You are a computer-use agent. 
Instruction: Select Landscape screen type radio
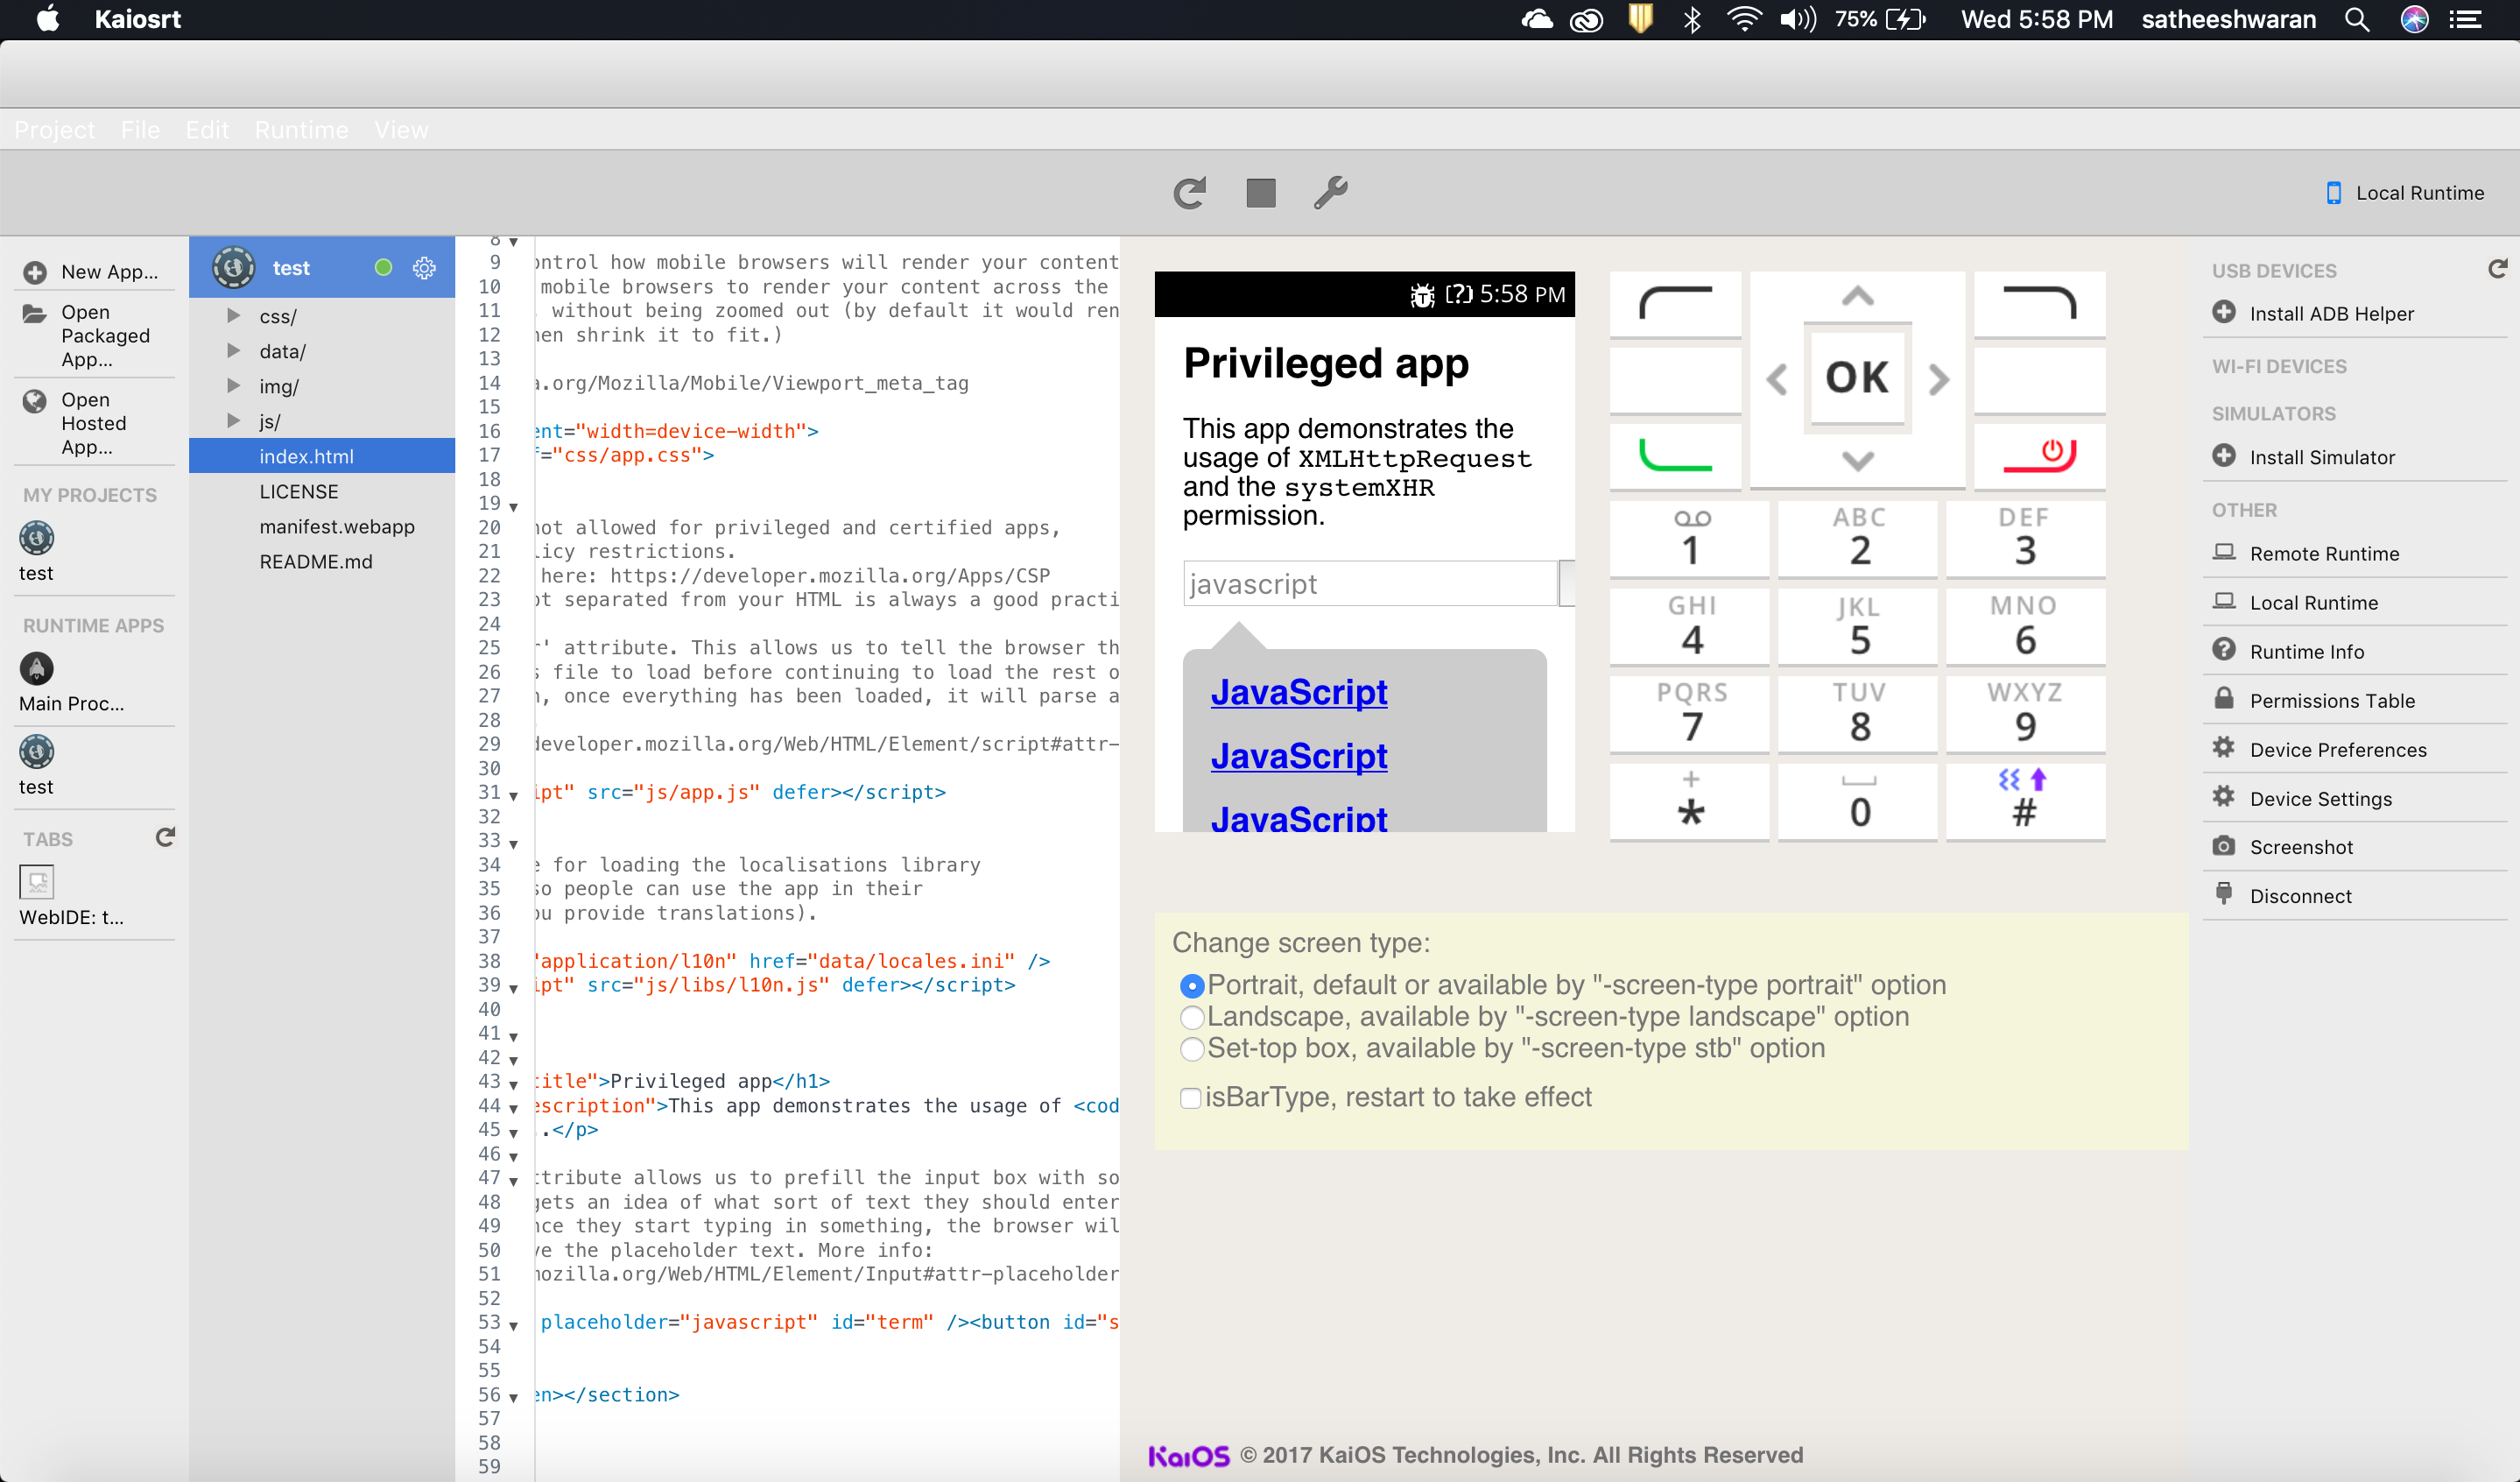(1191, 1018)
